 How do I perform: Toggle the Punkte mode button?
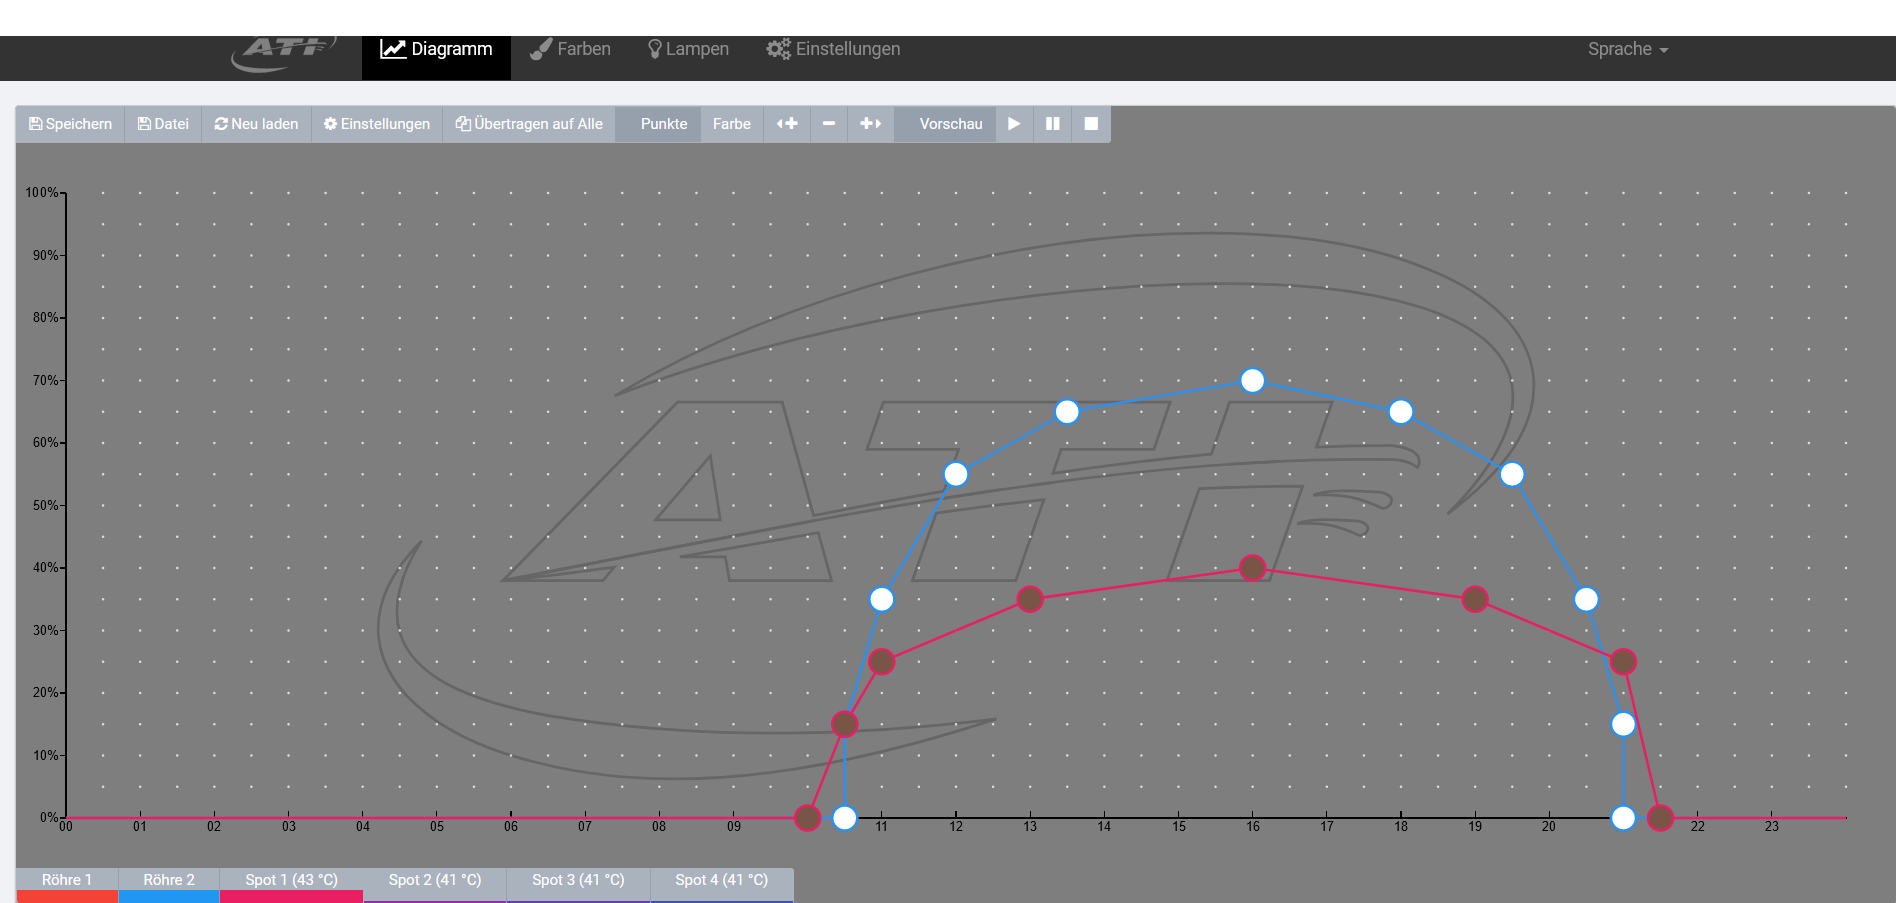(x=664, y=124)
